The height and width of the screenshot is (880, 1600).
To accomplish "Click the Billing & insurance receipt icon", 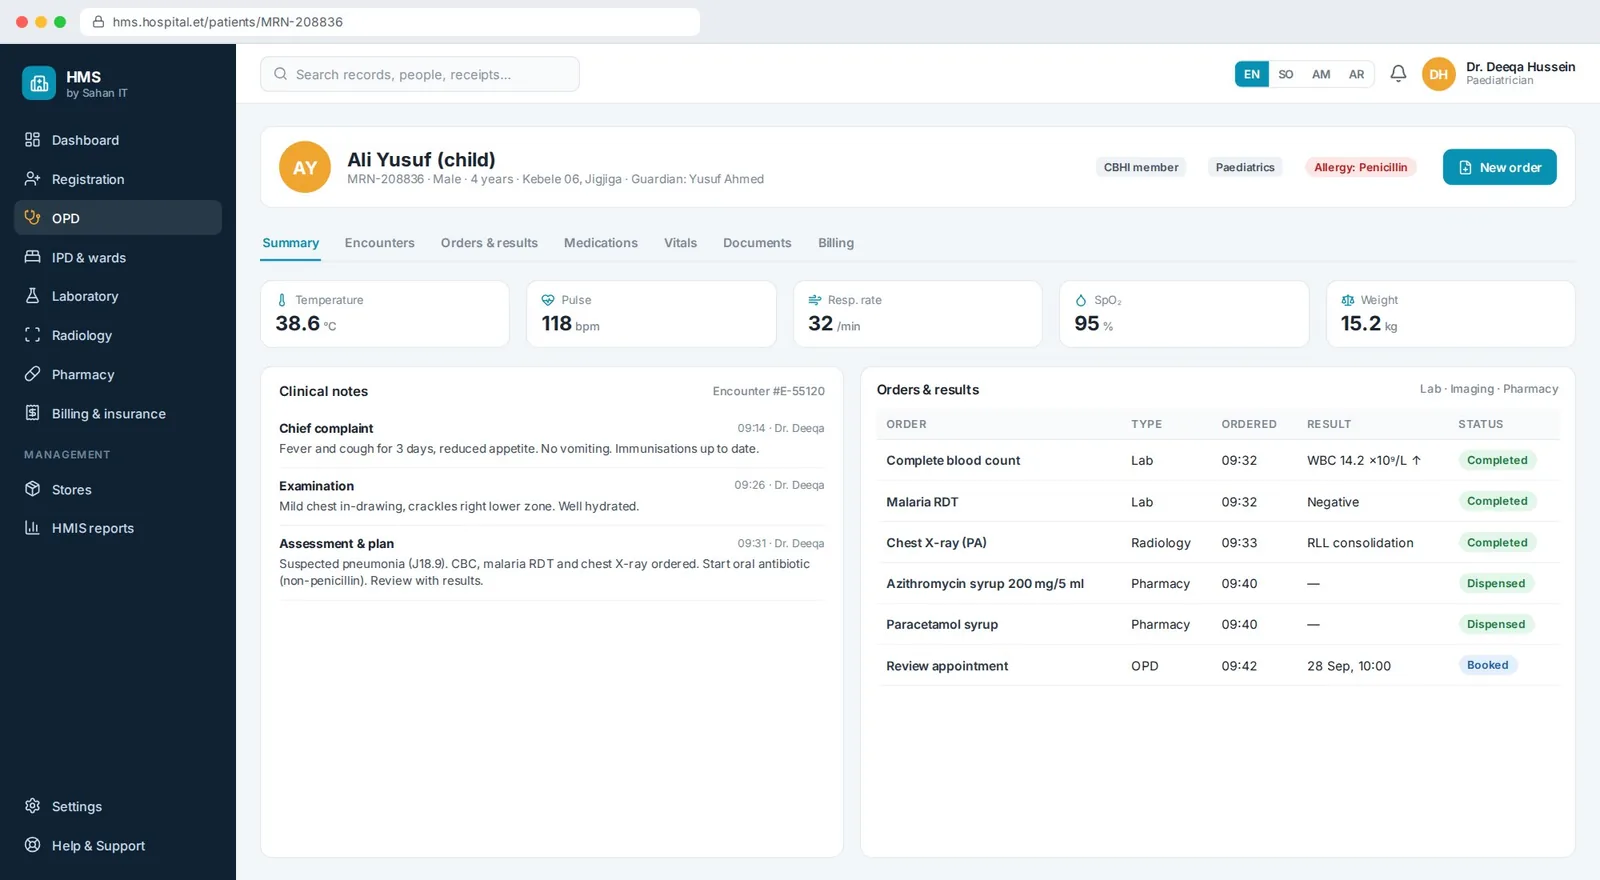I will click(x=33, y=413).
